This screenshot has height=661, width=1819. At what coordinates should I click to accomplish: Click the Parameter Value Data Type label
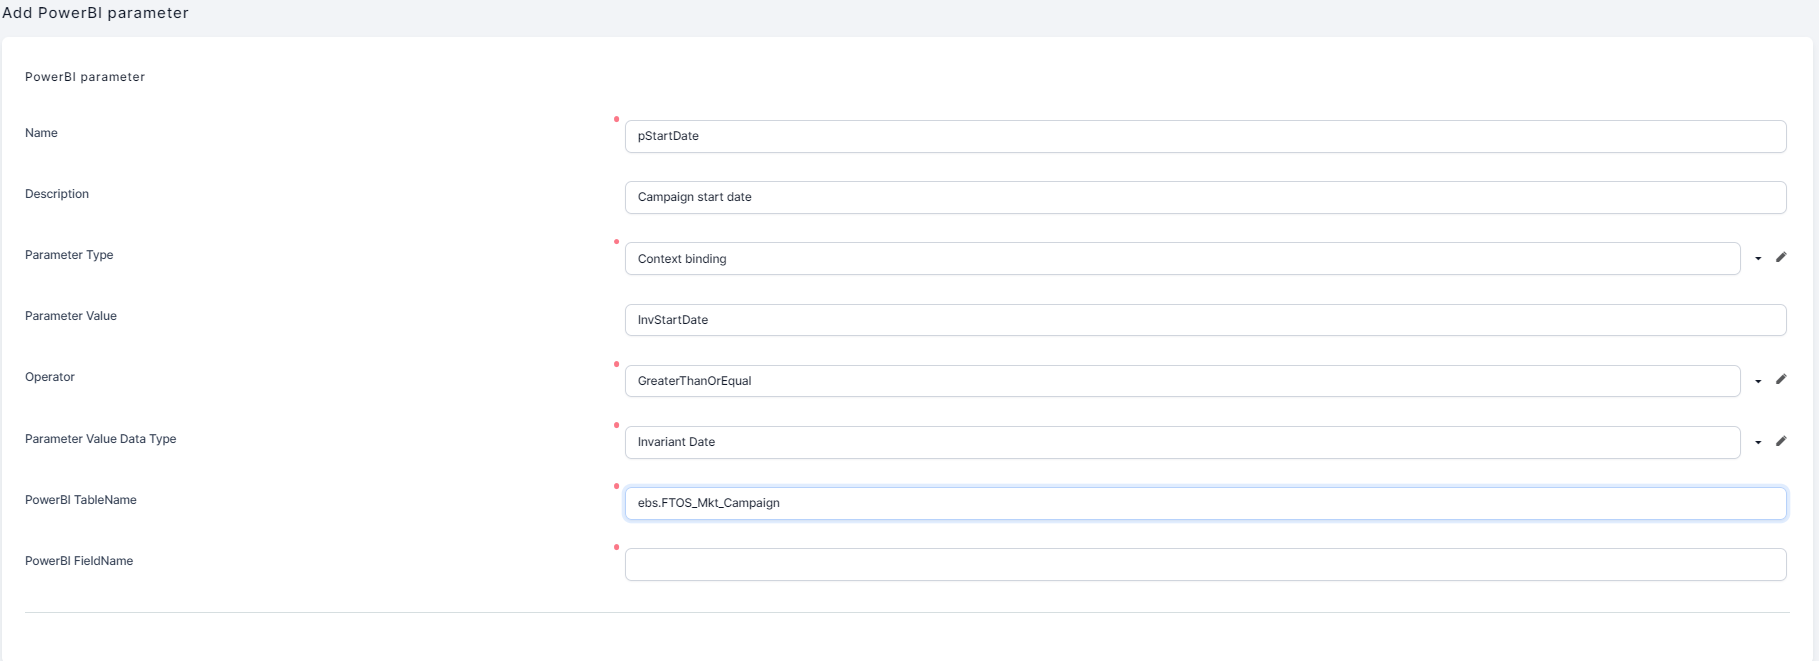click(100, 439)
